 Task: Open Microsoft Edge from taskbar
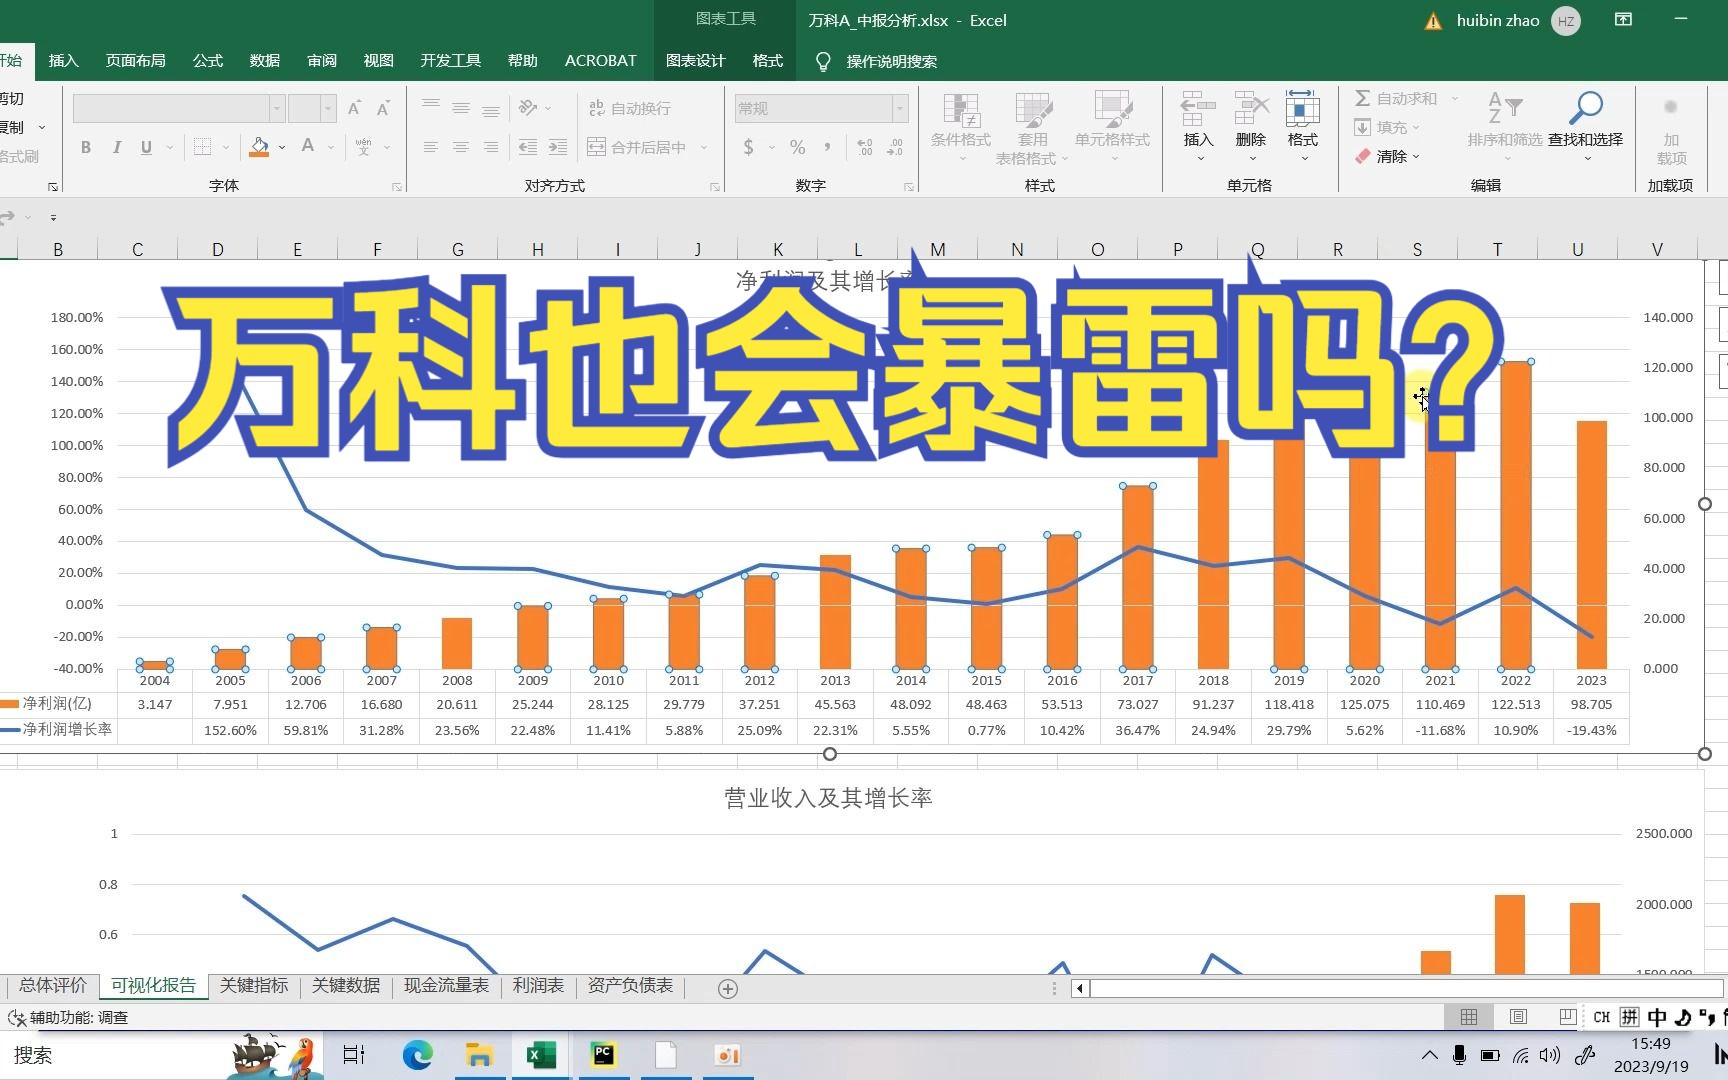click(x=417, y=1055)
